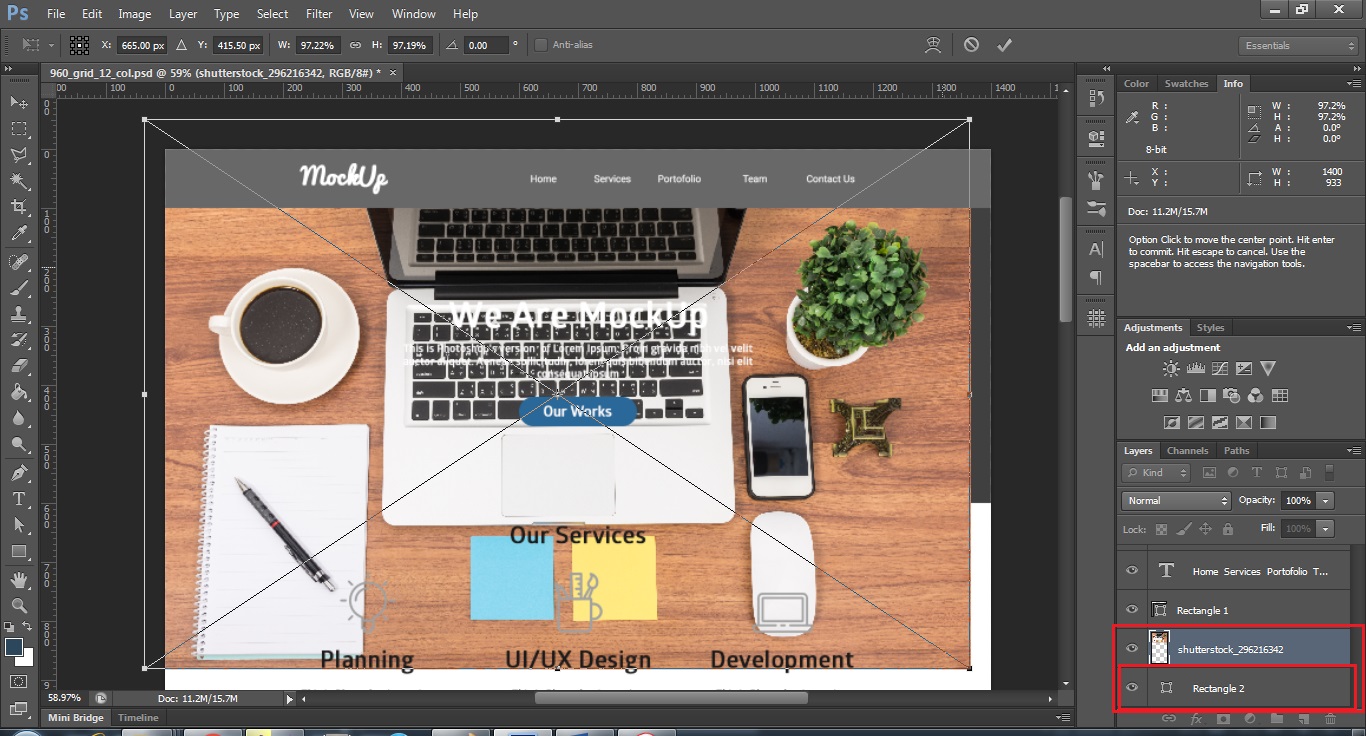This screenshot has width=1366, height=736.
Task: Open the Filter menu
Action: pyautogui.click(x=319, y=14)
